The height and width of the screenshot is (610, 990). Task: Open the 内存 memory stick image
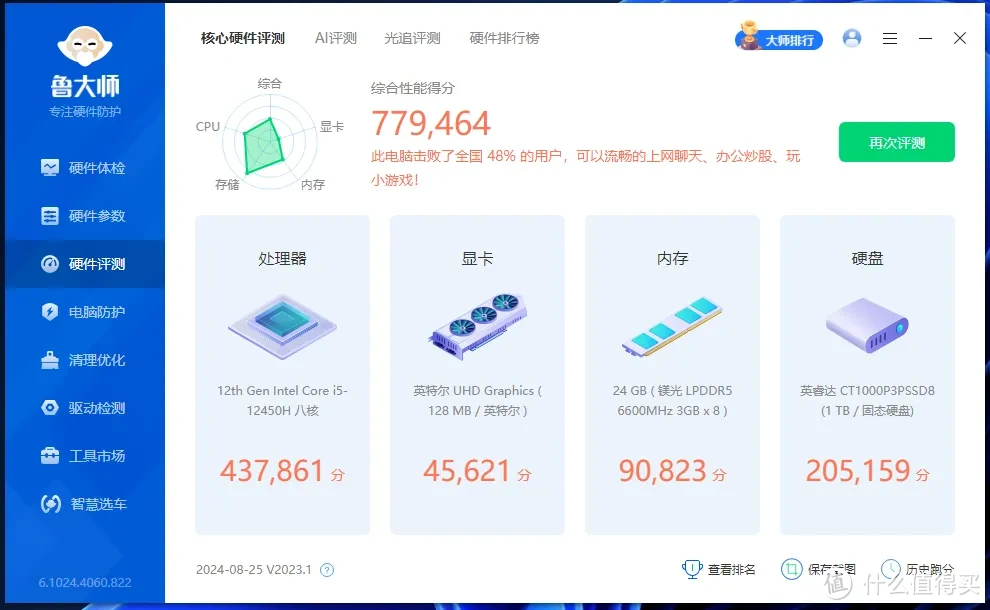point(672,326)
